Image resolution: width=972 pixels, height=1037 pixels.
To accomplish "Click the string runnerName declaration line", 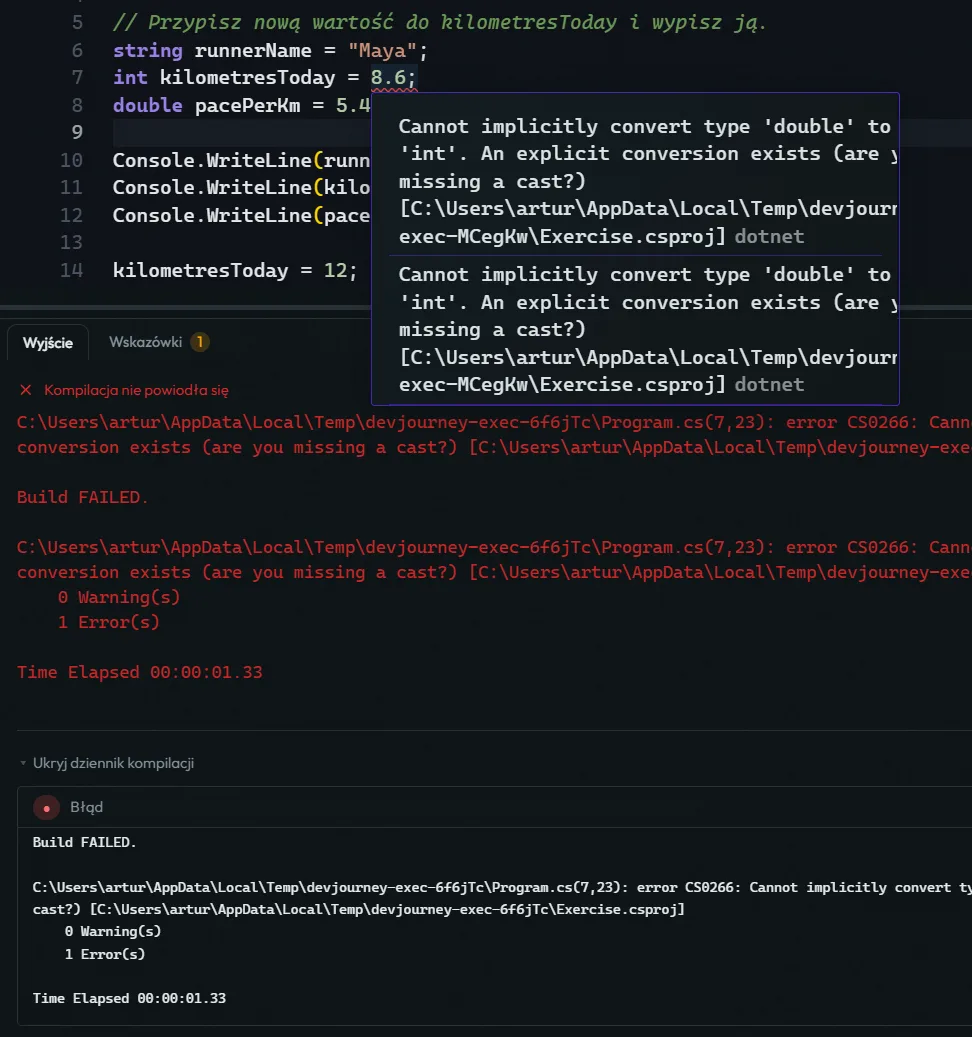I will [270, 50].
